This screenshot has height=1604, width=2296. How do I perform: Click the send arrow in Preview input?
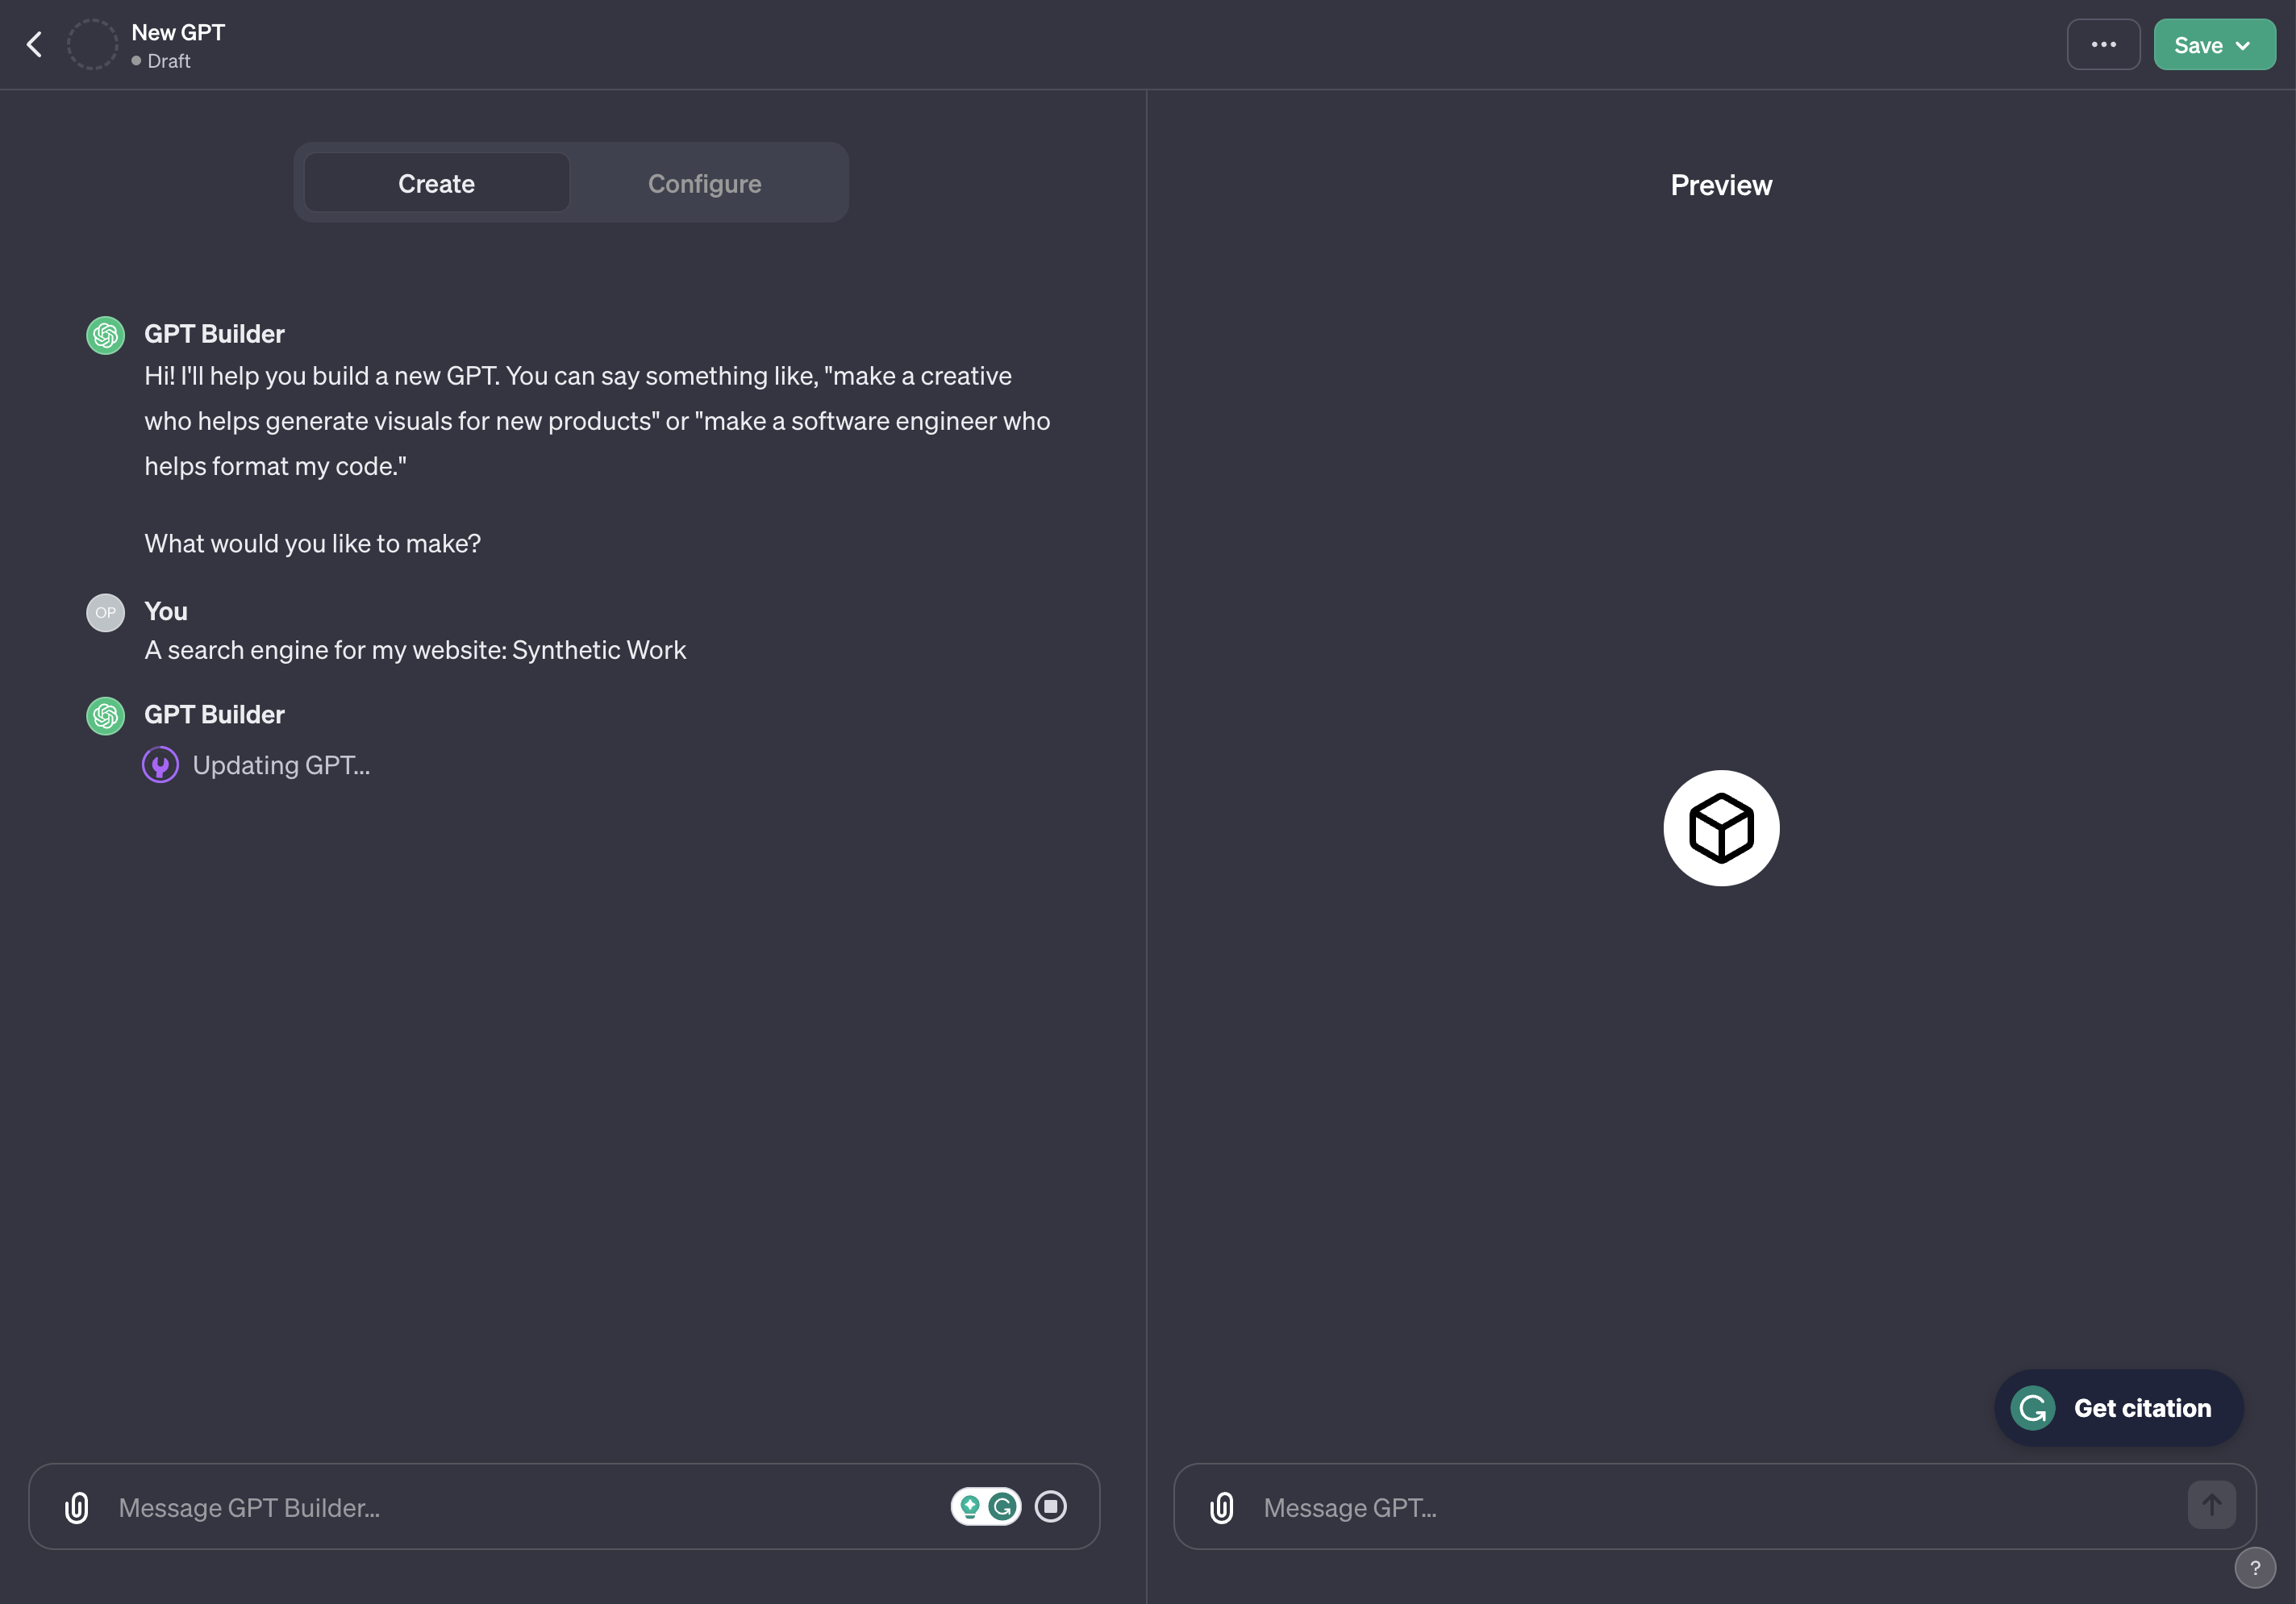click(2211, 1505)
